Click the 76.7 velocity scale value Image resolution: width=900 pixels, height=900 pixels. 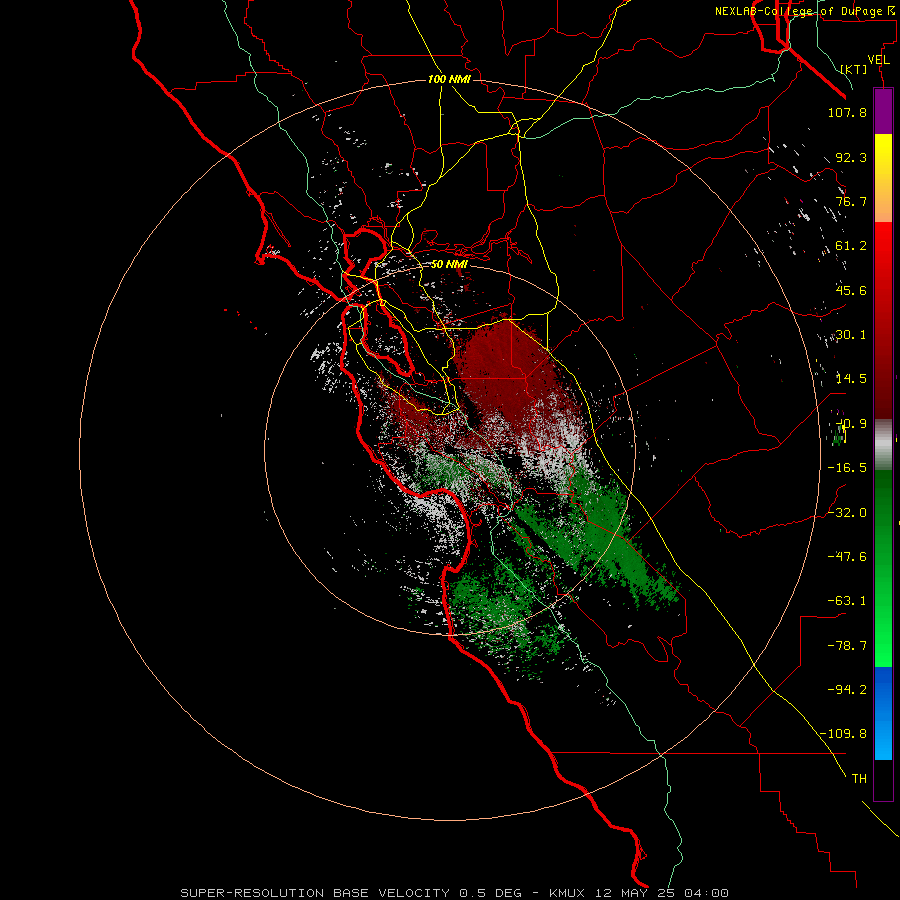[x=851, y=201]
